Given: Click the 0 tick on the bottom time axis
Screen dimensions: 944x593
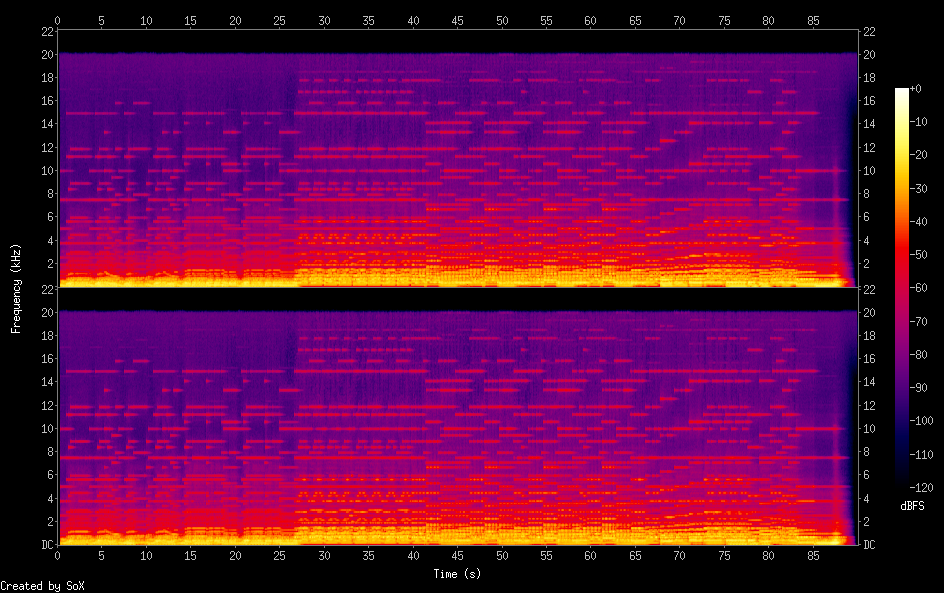Looking at the screenshot, I should (x=58, y=556).
